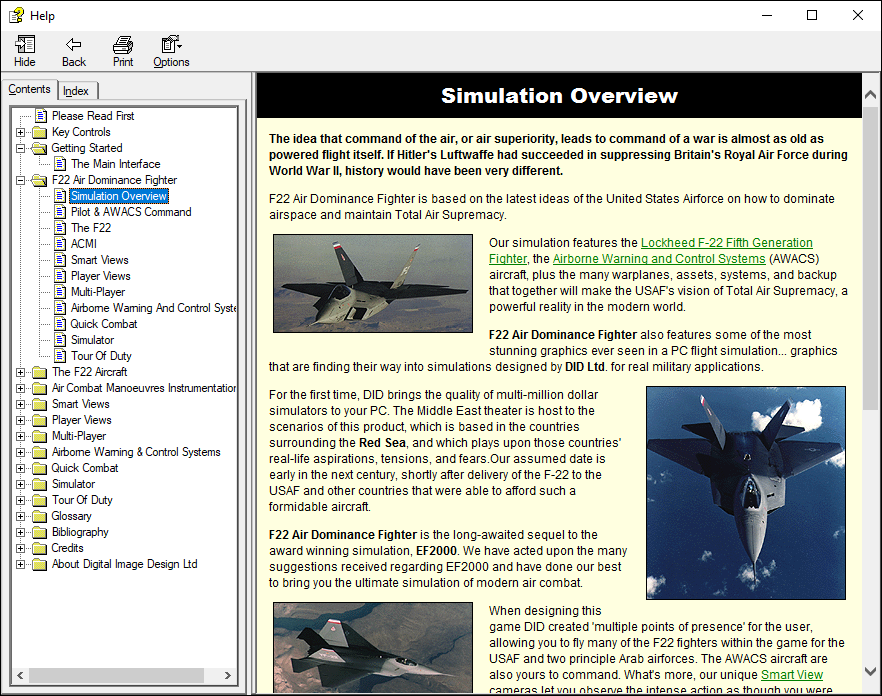This screenshot has width=882, height=696.
Task: Click the ACMI page icon
Action: [x=60, y=244]
